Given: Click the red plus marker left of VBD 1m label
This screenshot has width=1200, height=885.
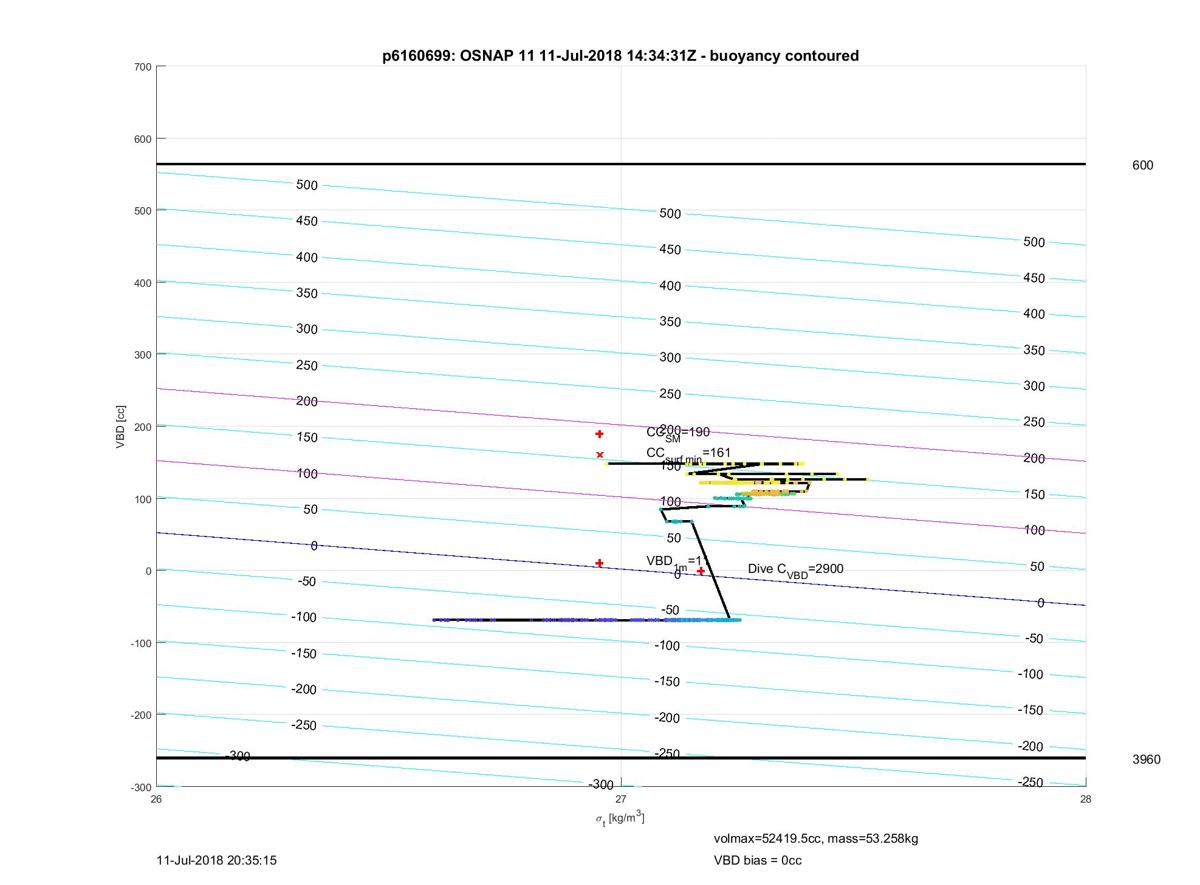Looking at the screenshot, I should [599, 563].
